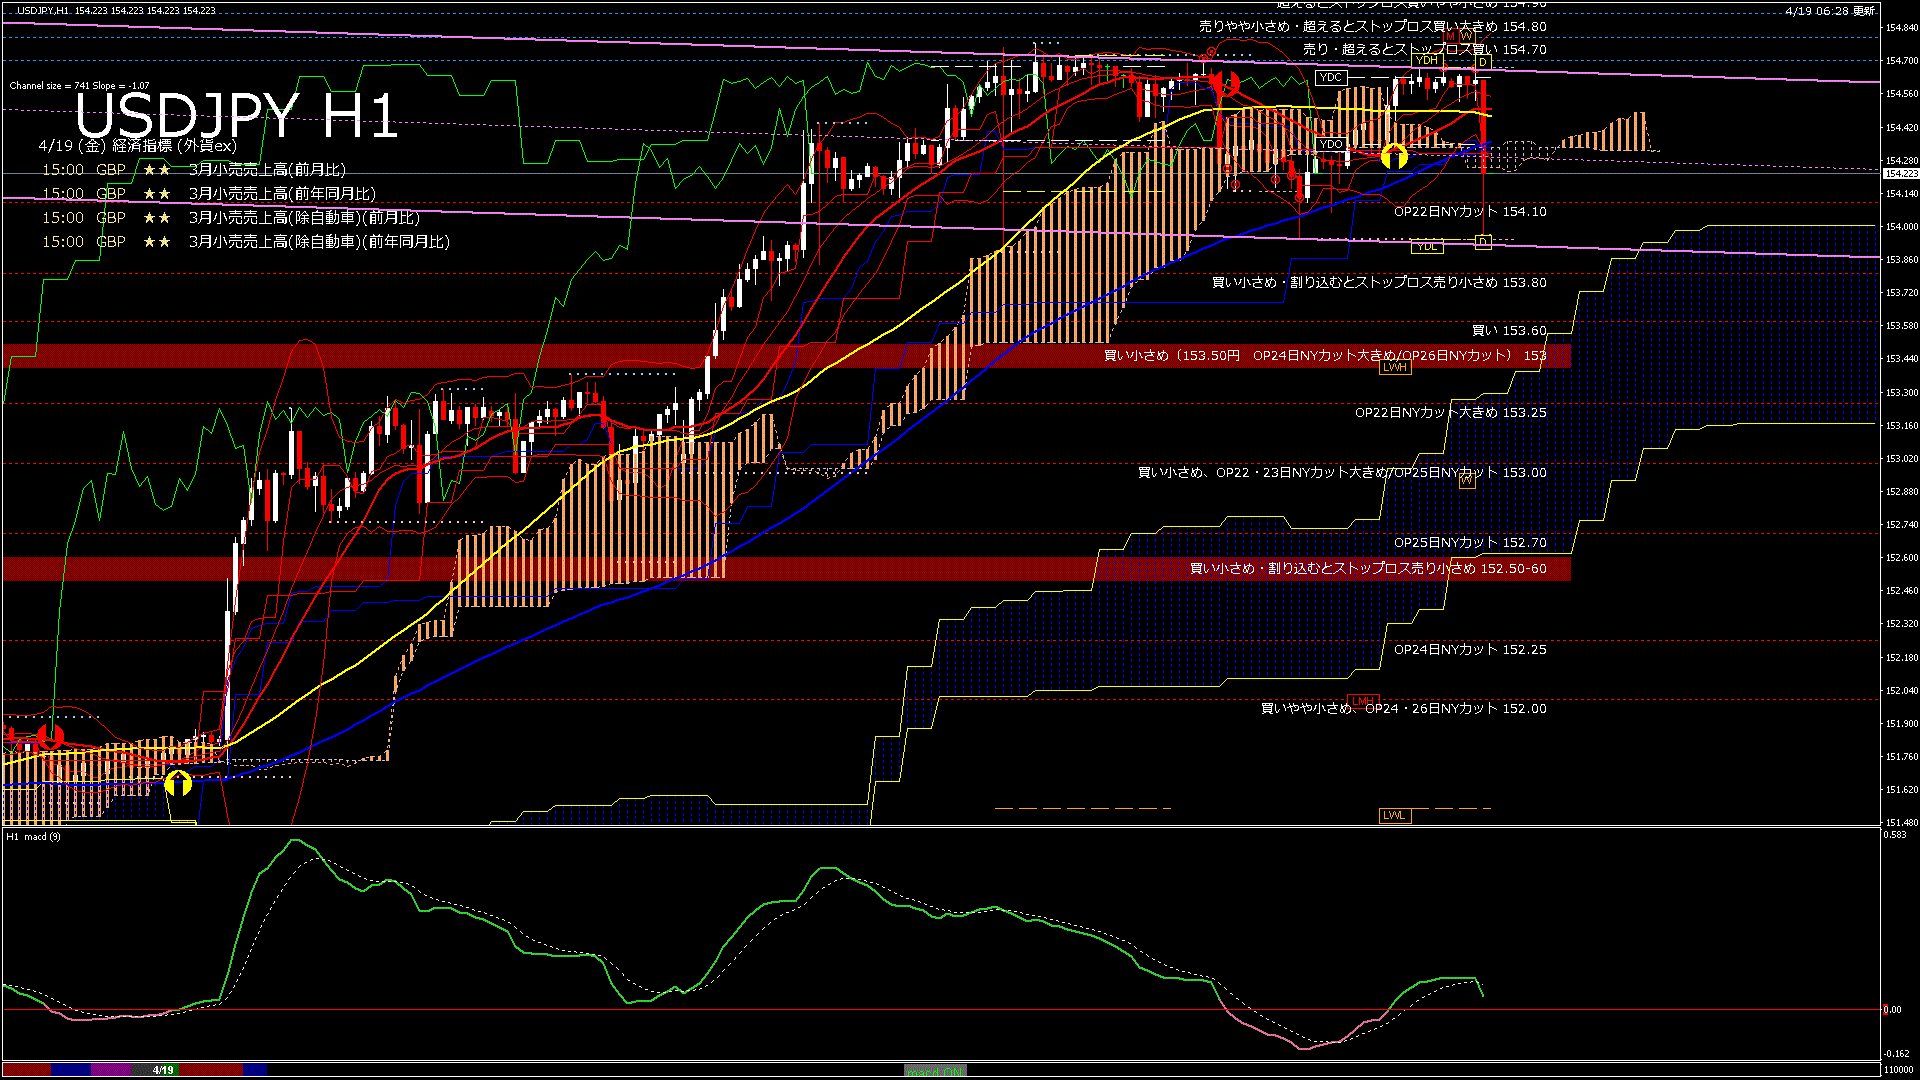Viewport: 1920px width, 1080px height.
Task: Click the red down-arrow signal at far left
Action: tap(49, 738)
